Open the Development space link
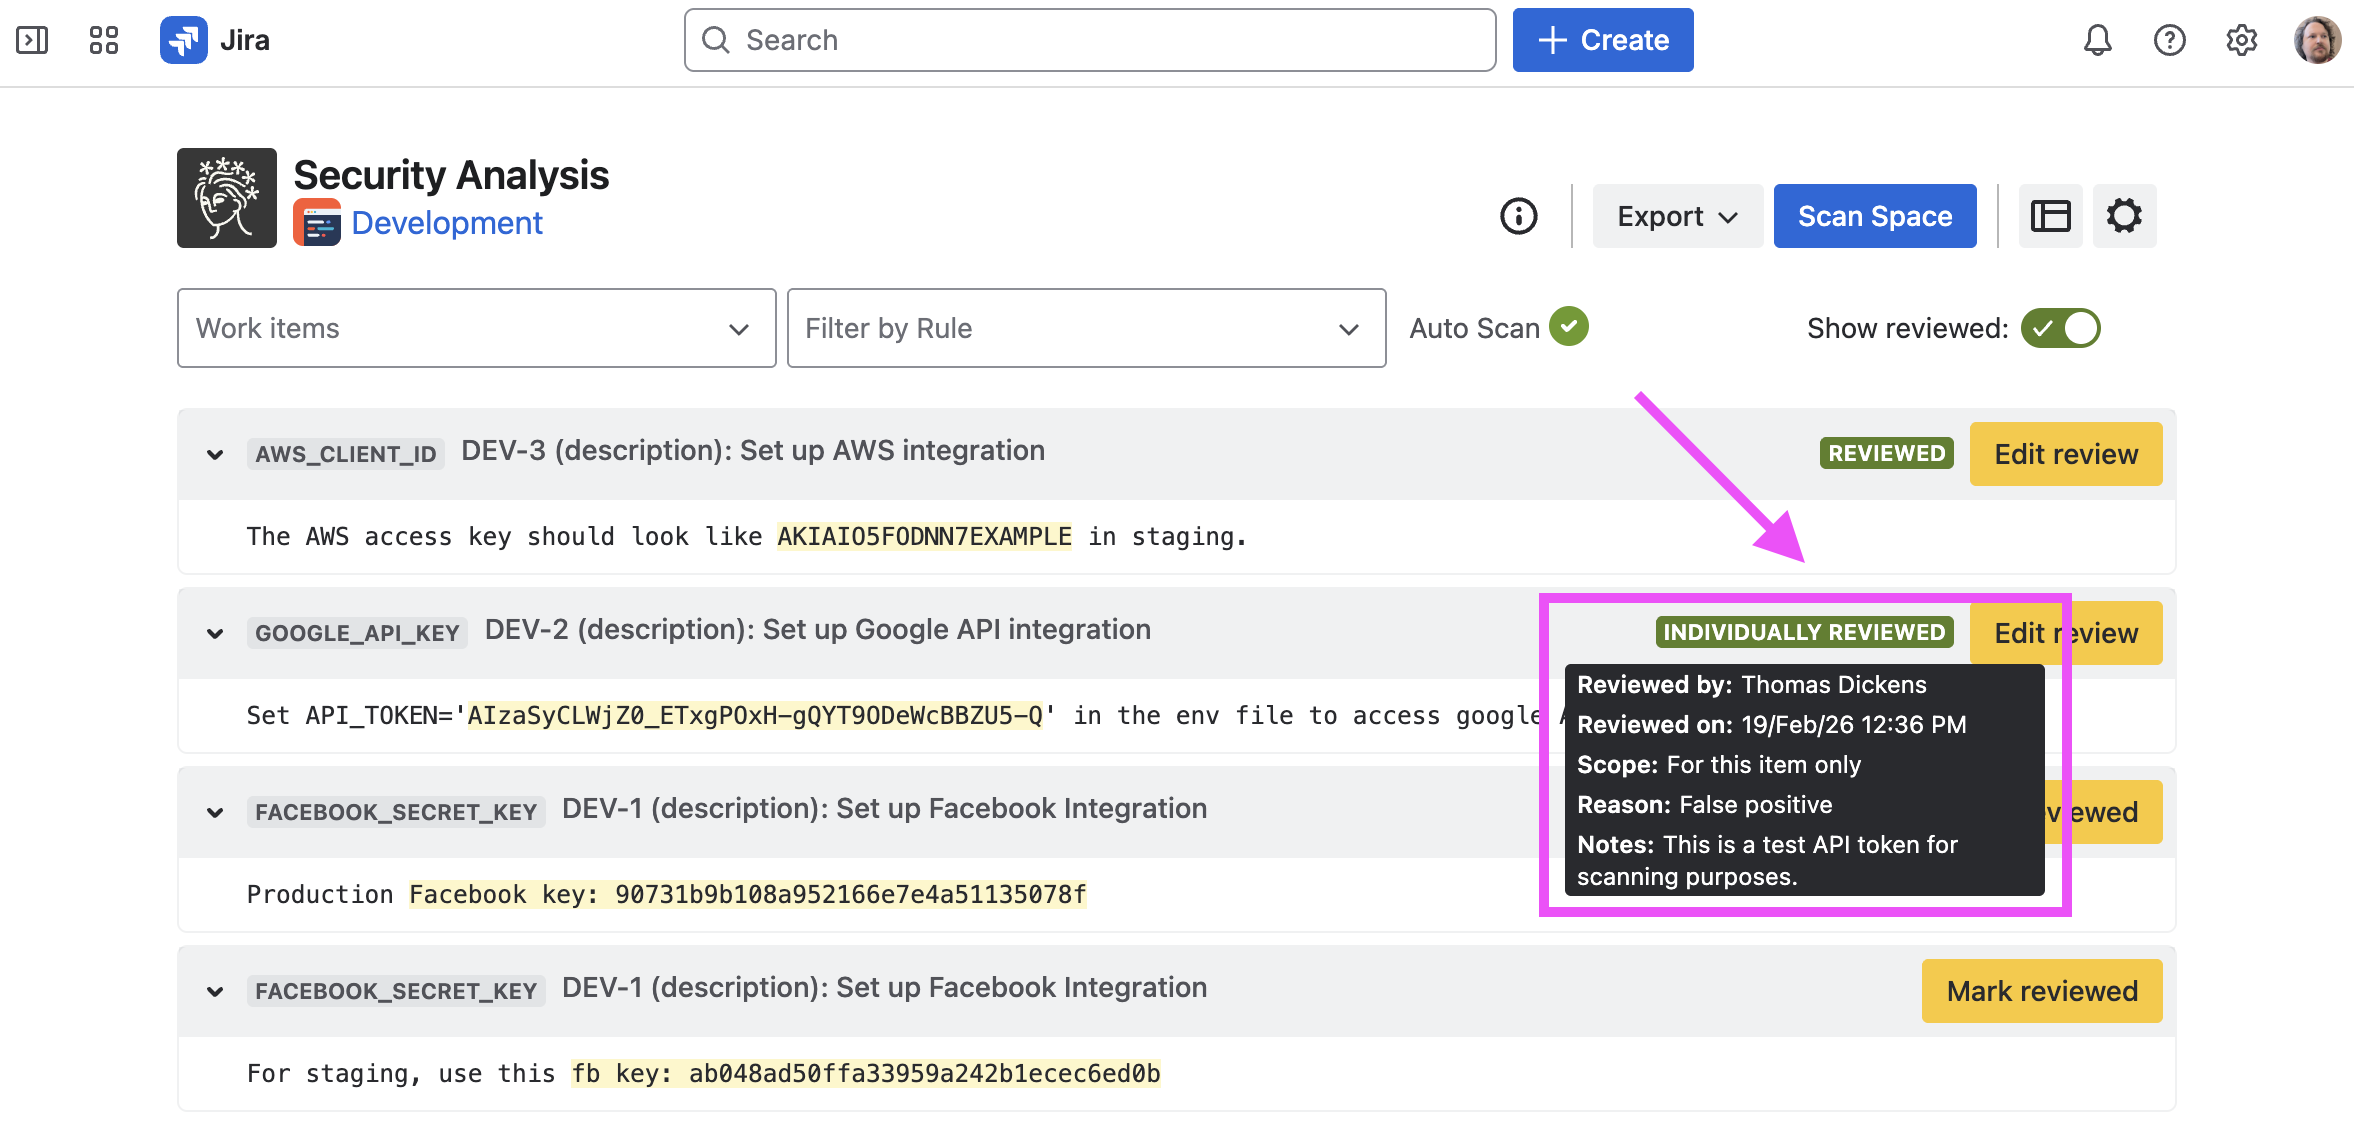 [x=446, y=223]
